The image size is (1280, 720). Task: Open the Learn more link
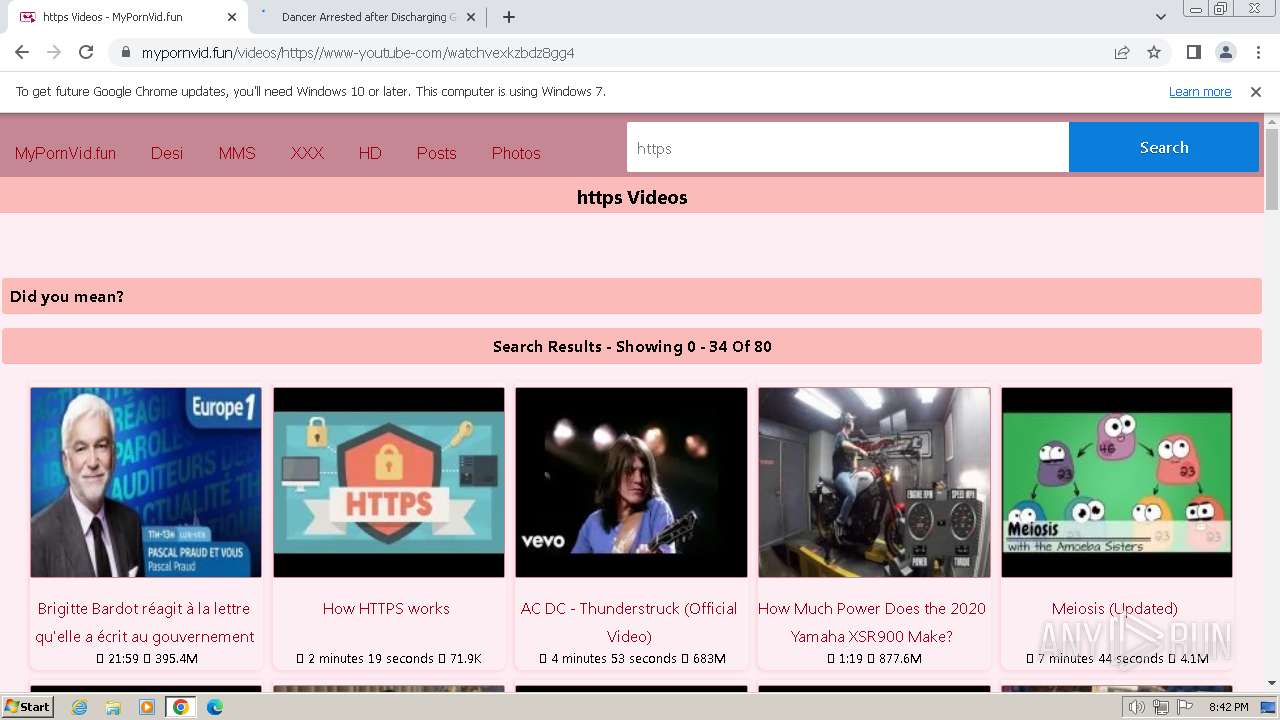tap(1200, 92)
